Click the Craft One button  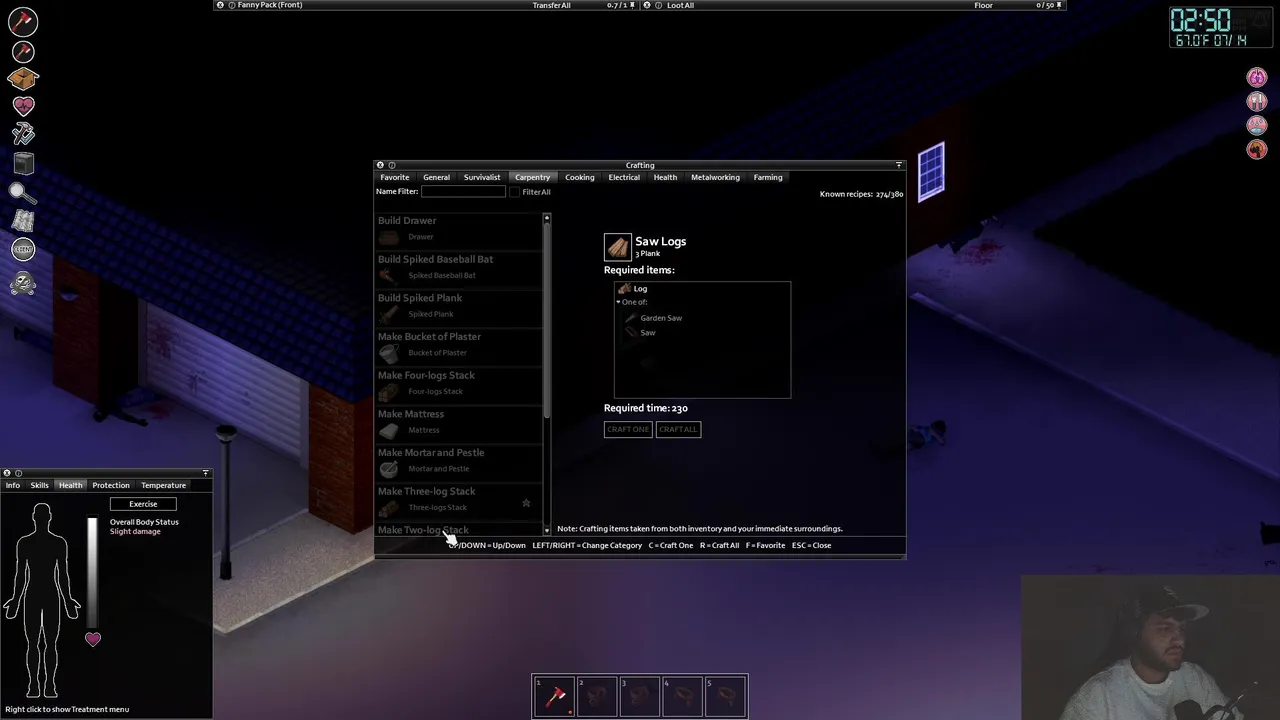pyautogui.click(x=628, y=429)
